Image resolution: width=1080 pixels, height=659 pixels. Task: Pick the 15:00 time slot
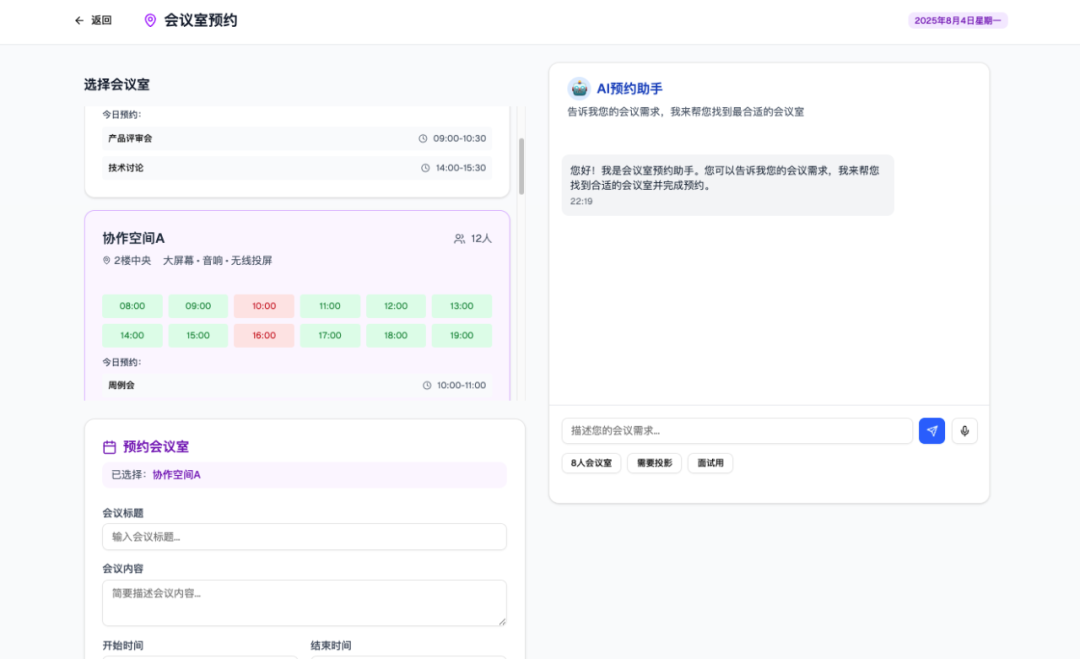[198, 335]
